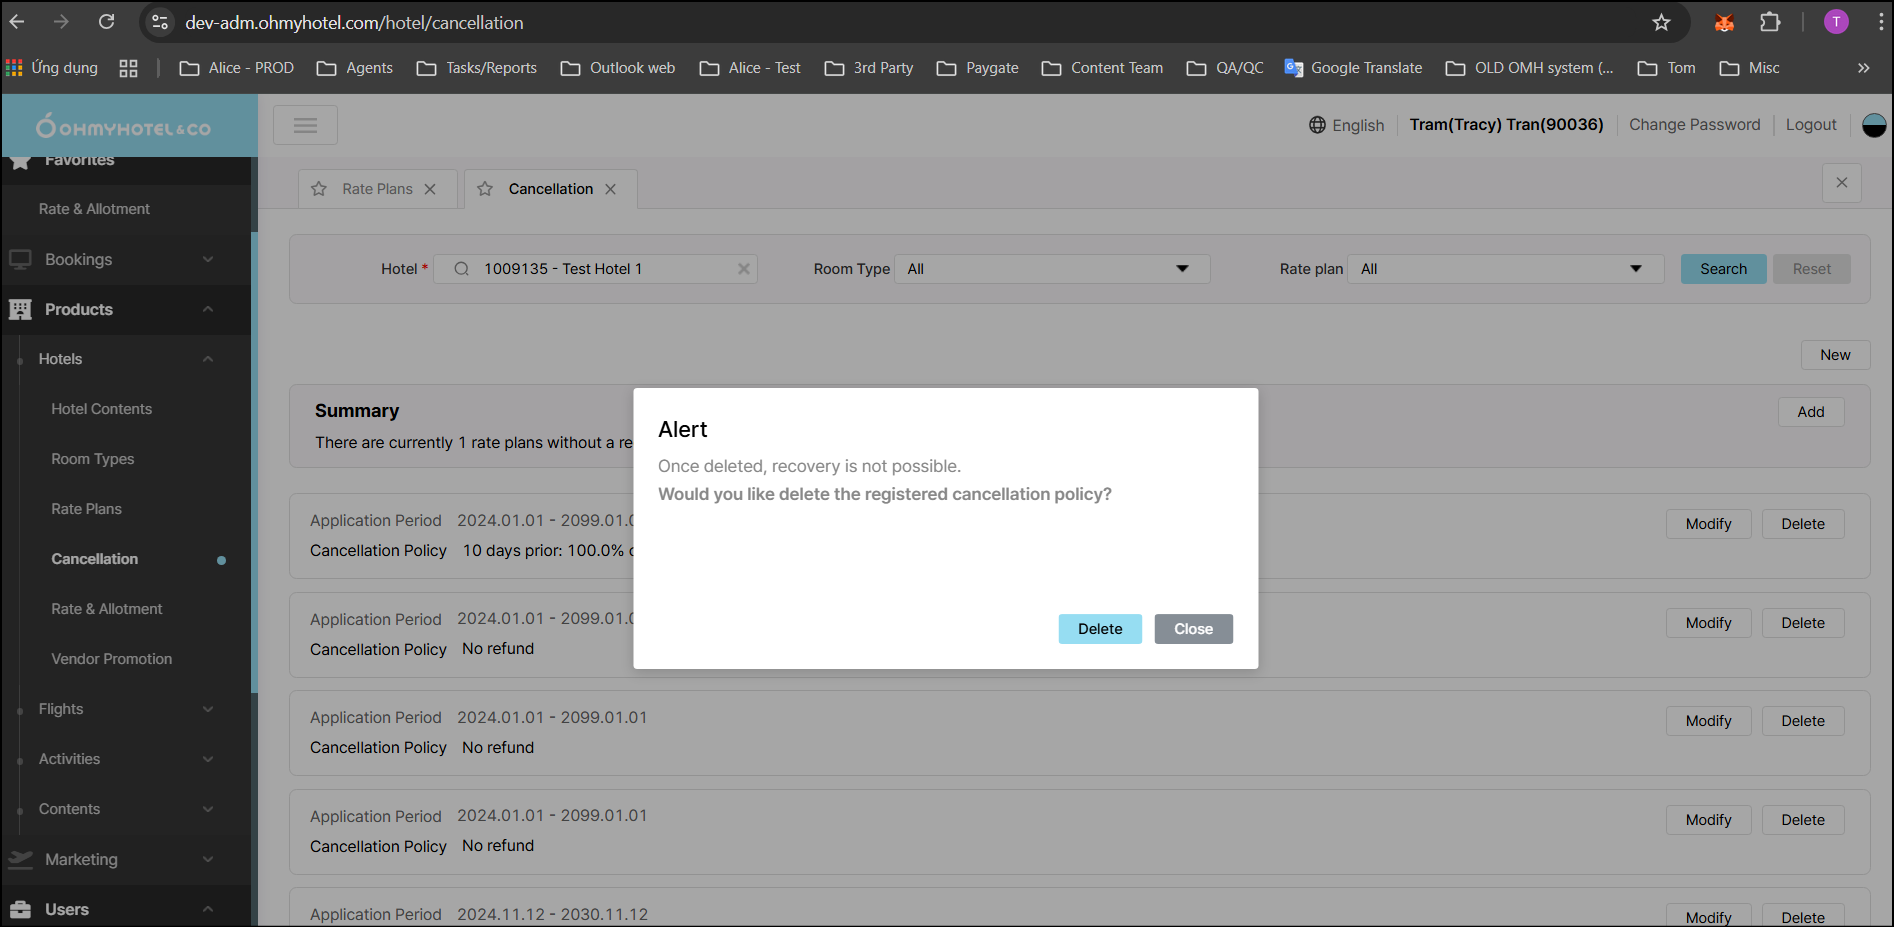The width and height of the screenshot is (1894, 927).
Task: Click the star icon on Rate Plans tab
Action: coord(319,189)
